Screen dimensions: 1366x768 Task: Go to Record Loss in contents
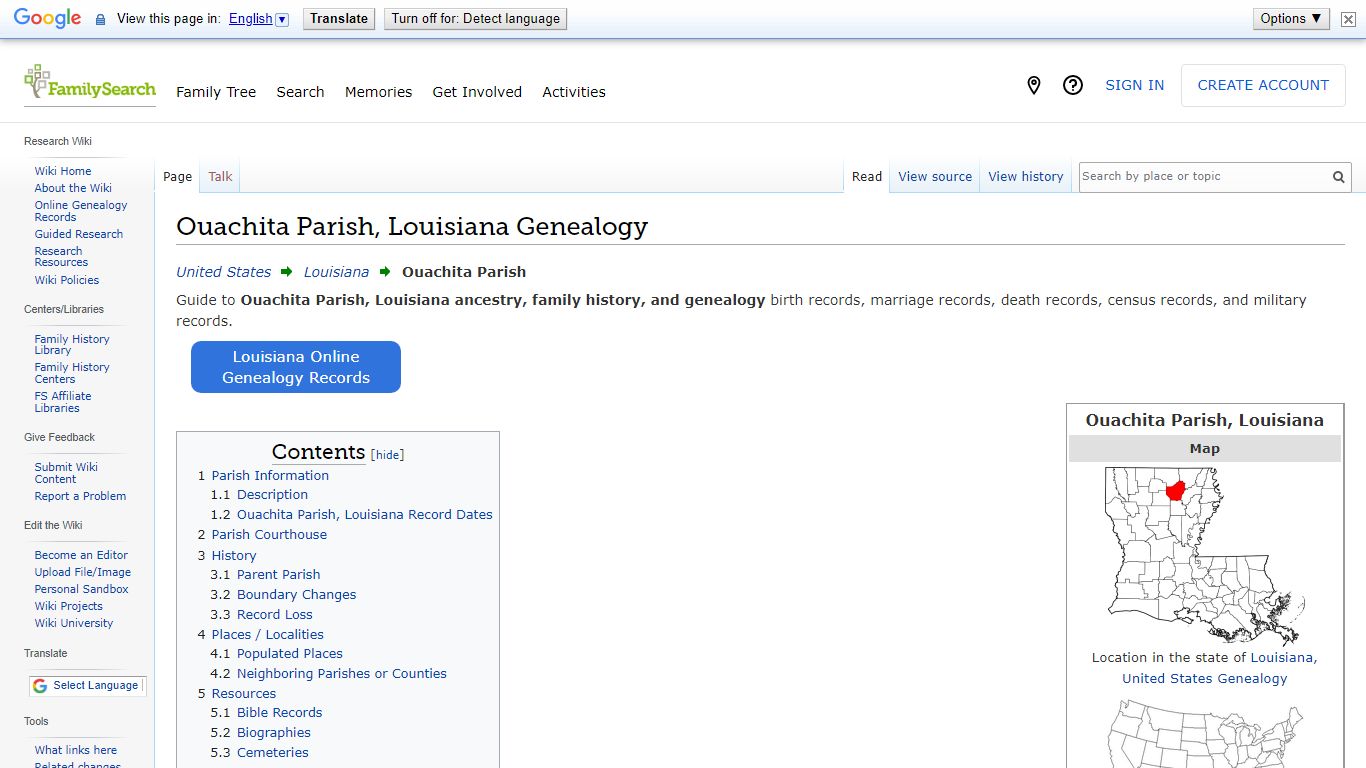click(x=275, y=615)
